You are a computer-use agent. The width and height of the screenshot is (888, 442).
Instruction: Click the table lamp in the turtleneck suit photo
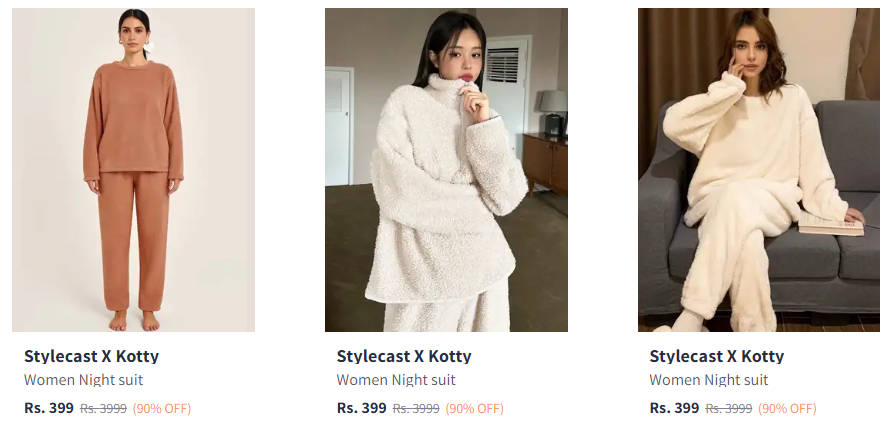[553, 110]
